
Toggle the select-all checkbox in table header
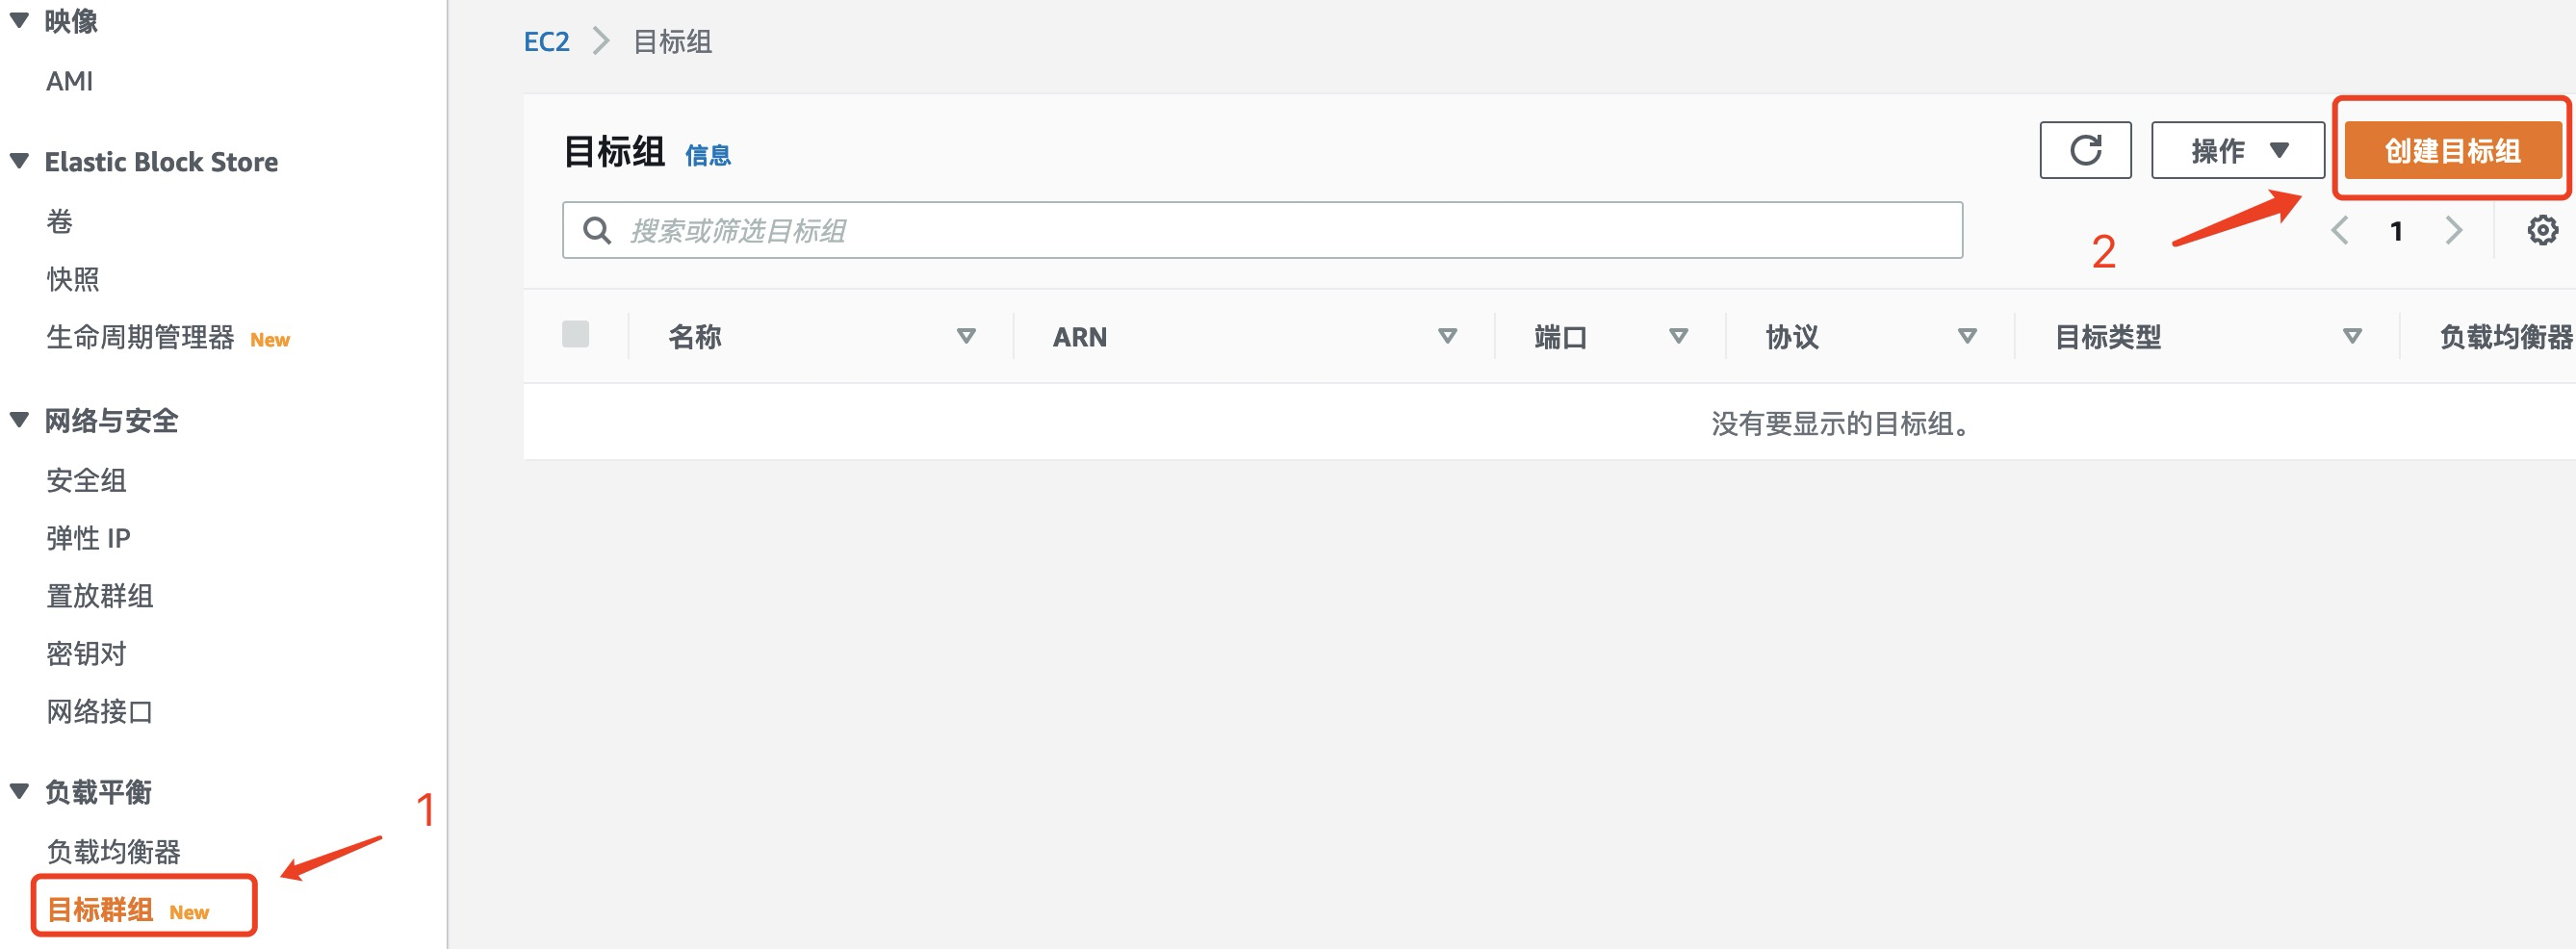(x=575, y=334)
